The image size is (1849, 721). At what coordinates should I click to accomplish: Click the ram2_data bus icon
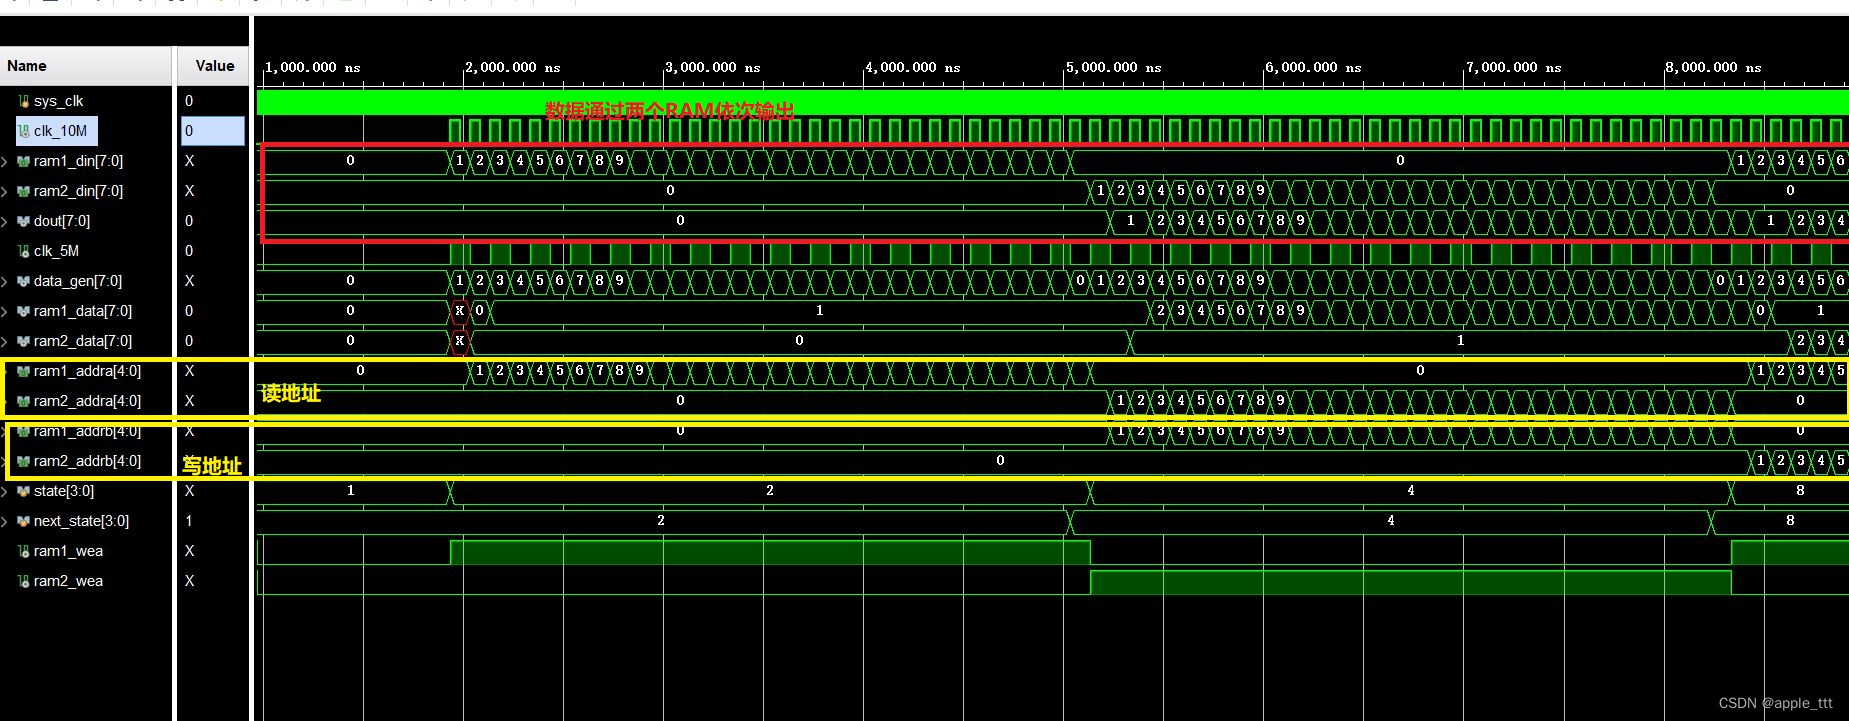tap(24, 341)
